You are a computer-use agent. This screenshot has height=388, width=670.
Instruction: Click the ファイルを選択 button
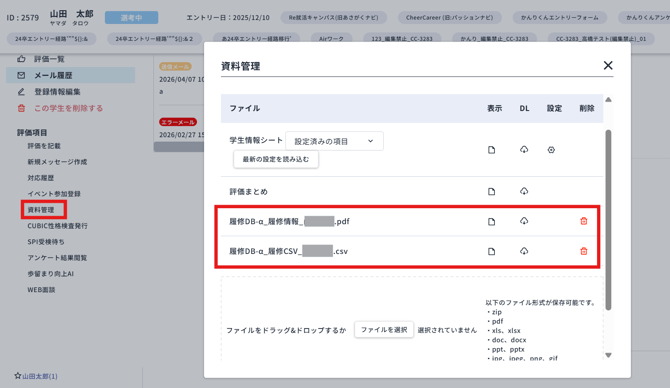pos(384,329)
